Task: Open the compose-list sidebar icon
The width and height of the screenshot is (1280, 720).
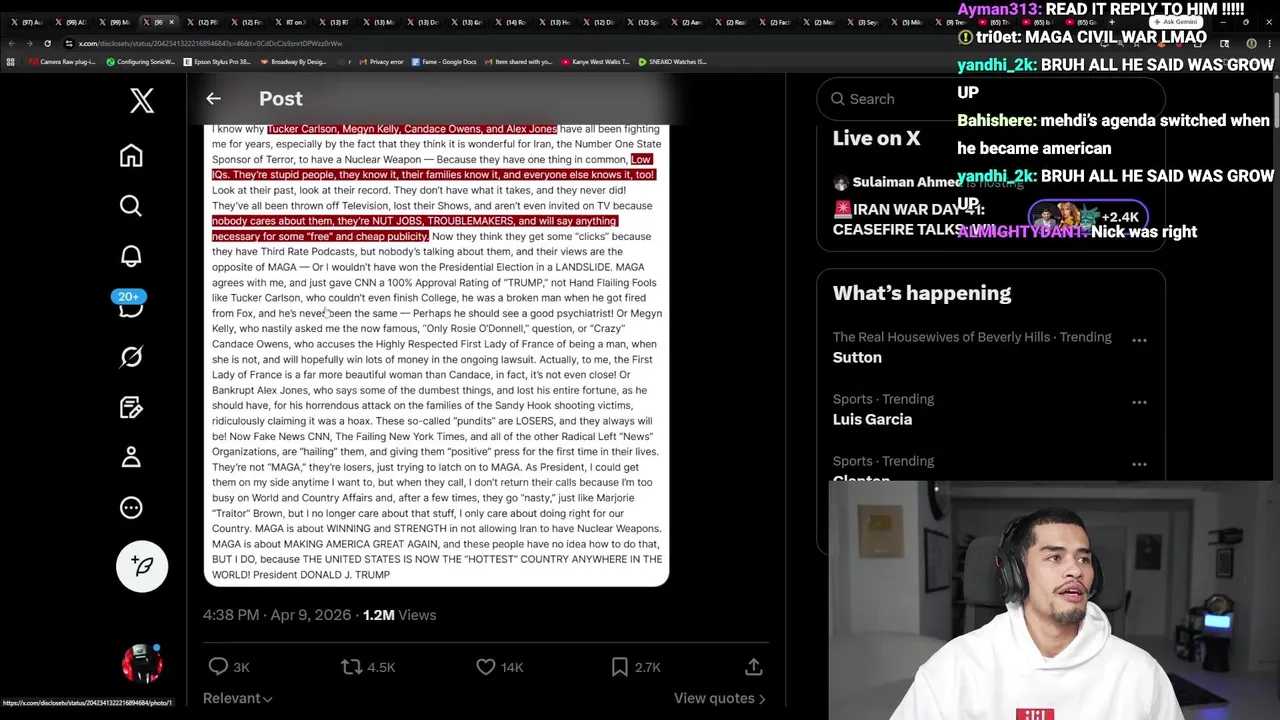Action: point(131,407)
